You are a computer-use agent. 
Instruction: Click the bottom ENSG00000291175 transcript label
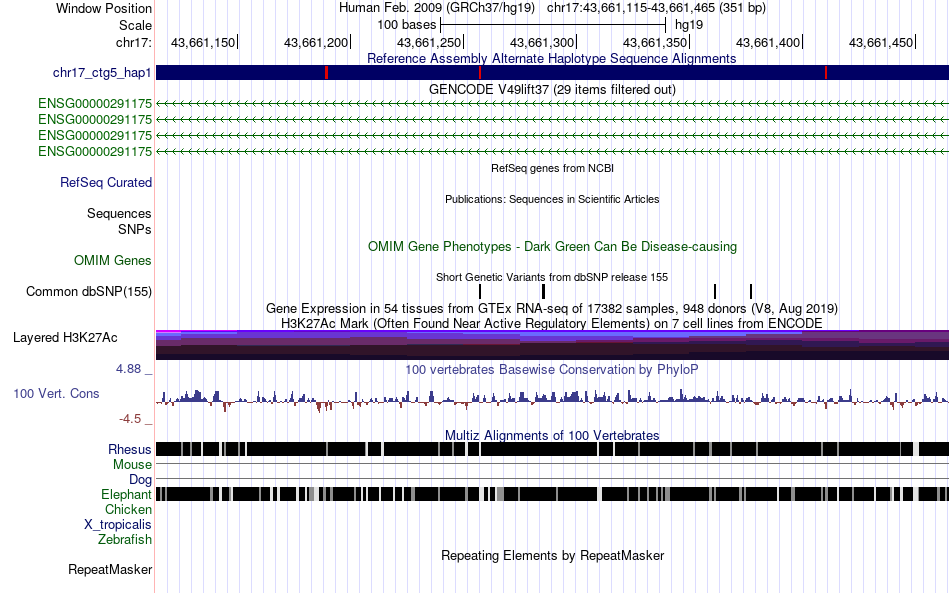pyautogui.click(x=95, y=151)
